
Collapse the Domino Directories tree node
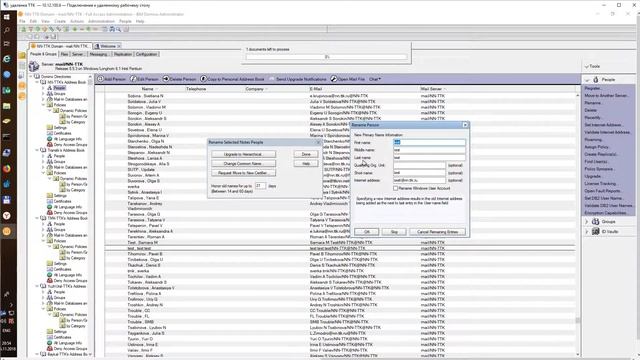(x=31, y=76)
